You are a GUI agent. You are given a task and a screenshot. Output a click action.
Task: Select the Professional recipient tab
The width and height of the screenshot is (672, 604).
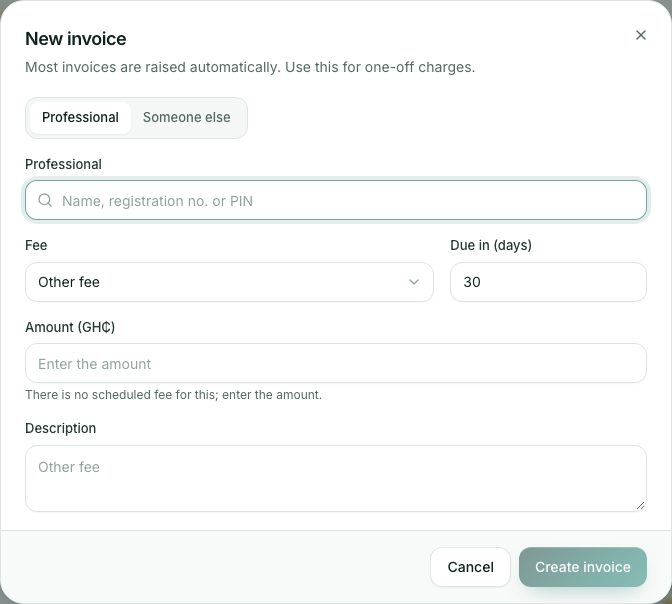click(80, 117)
